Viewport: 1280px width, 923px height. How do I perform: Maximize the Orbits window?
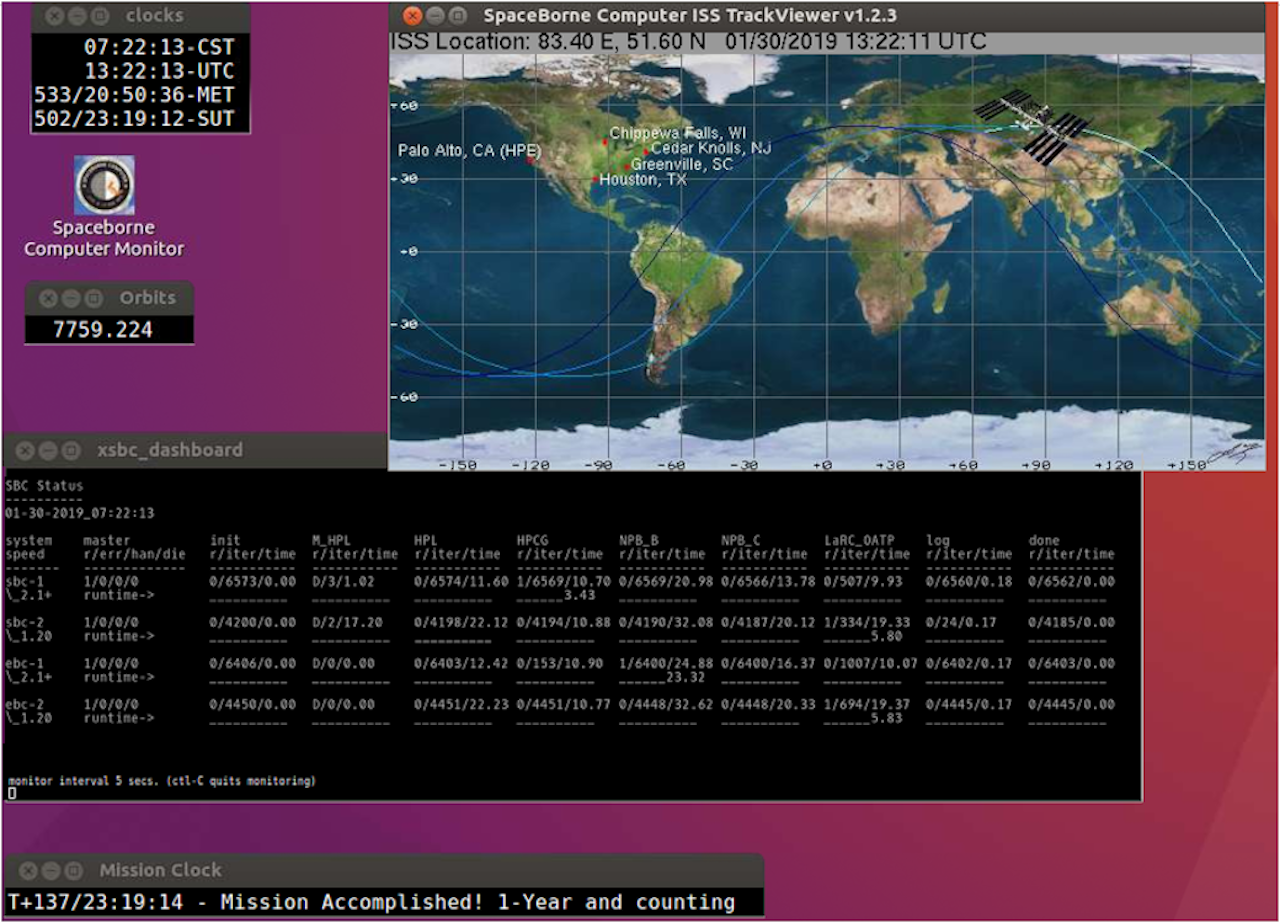[x=94, y=298]
